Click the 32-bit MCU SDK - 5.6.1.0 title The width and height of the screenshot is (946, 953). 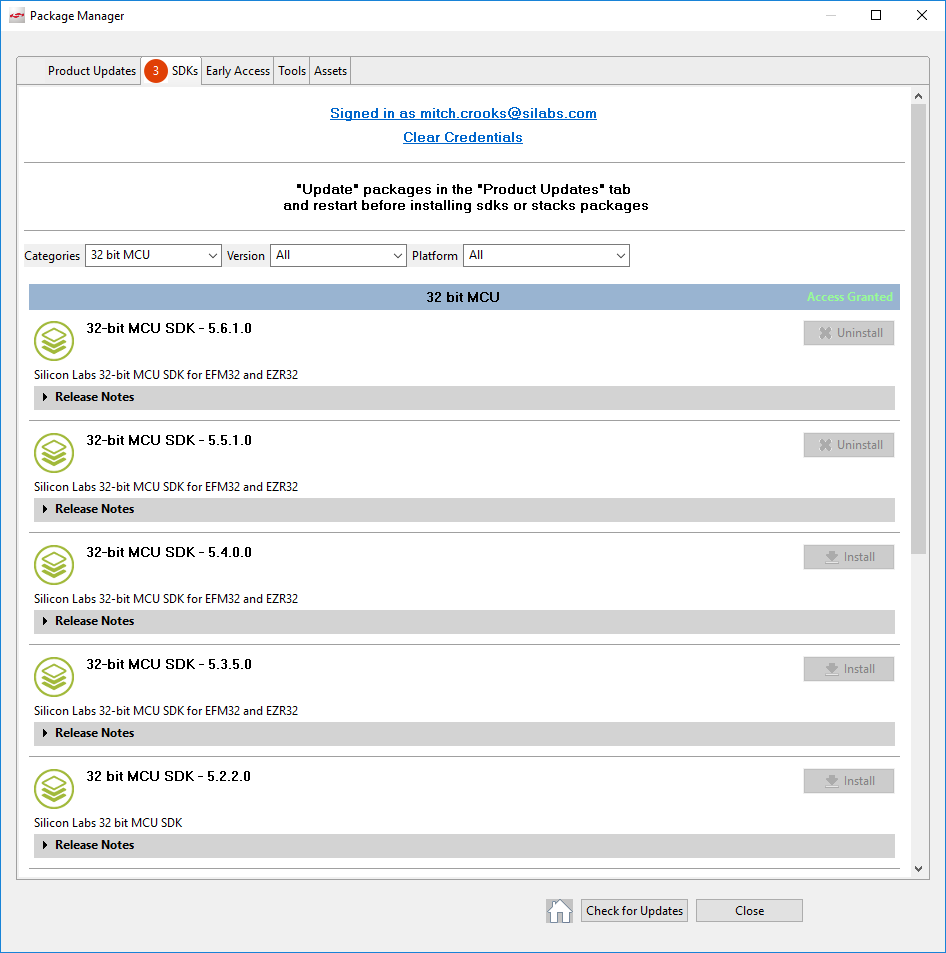[168, 328]
